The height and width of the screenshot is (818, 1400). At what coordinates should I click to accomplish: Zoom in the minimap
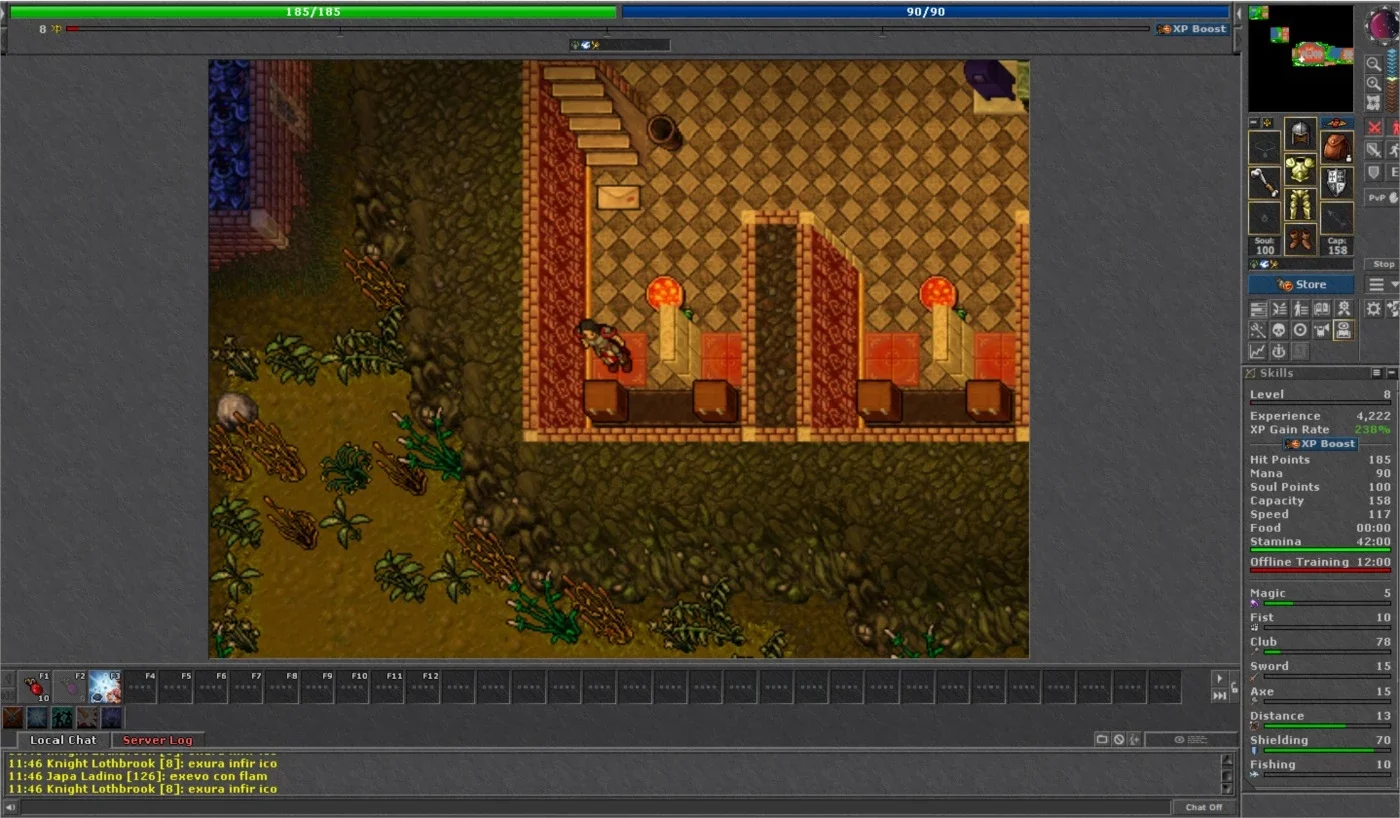[1374, 84]
